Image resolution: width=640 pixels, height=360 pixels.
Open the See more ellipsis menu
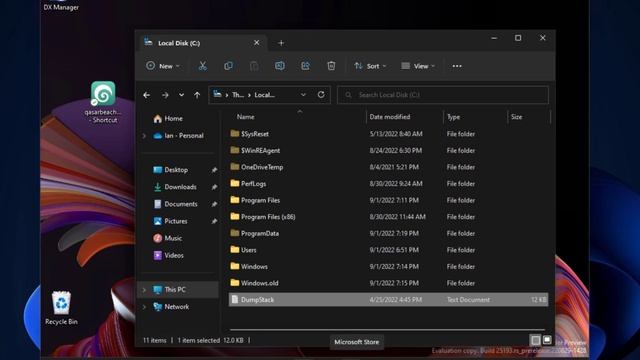click(x=457, y=66)
